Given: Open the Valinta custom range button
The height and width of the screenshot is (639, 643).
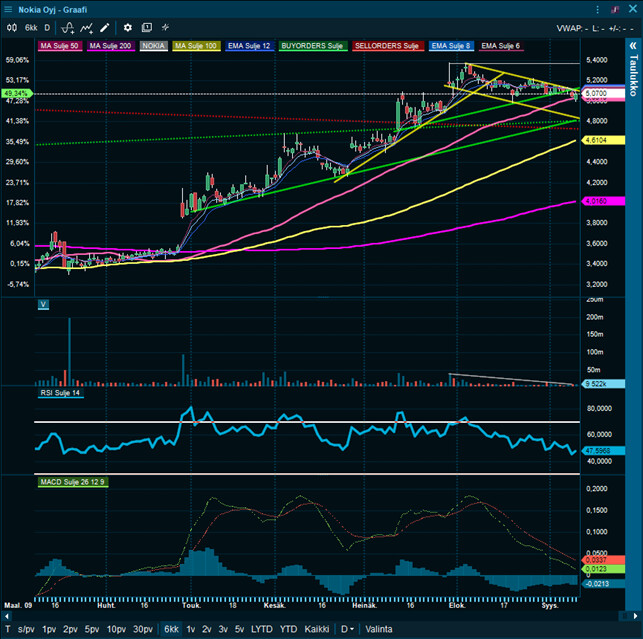Looking at the screenshot, I should [x=379, y=629].
